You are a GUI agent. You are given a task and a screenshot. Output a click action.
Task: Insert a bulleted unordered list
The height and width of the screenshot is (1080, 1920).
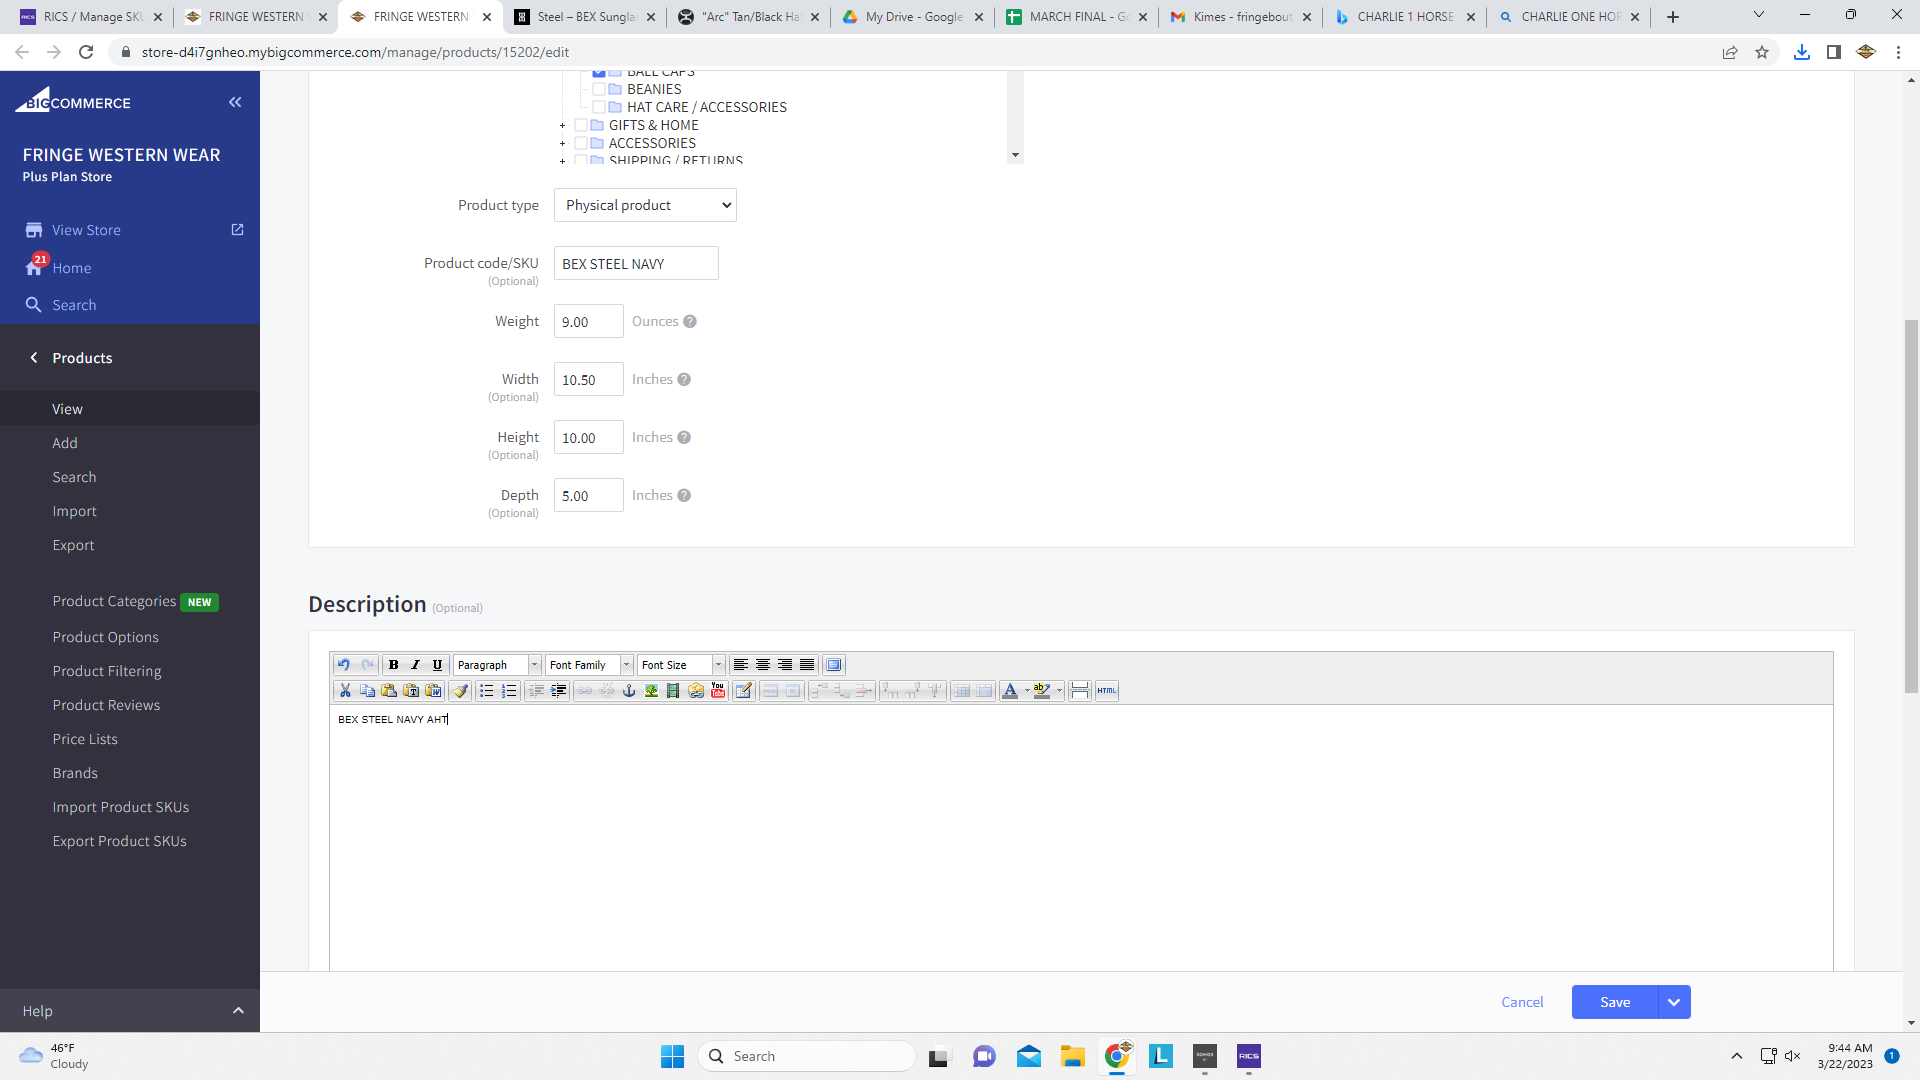(x=487, y=691)
